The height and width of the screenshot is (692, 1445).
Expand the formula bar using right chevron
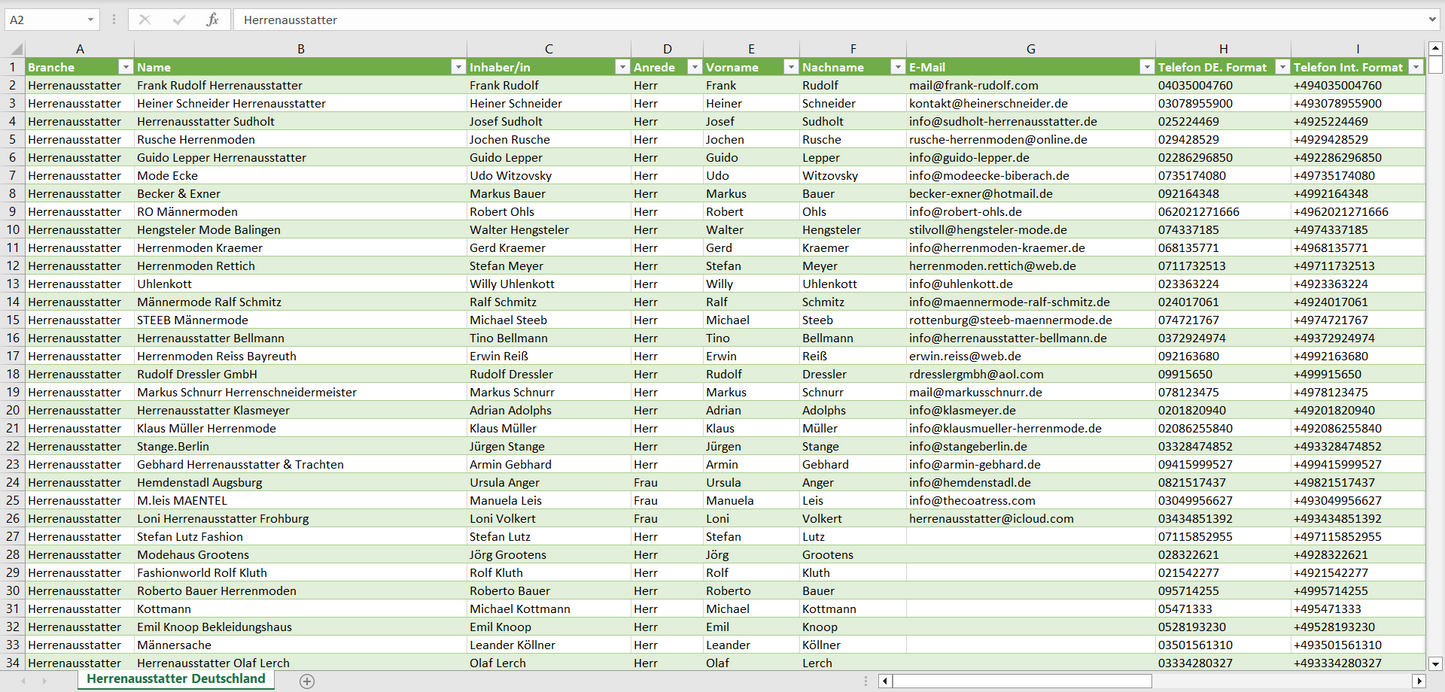1433,20
